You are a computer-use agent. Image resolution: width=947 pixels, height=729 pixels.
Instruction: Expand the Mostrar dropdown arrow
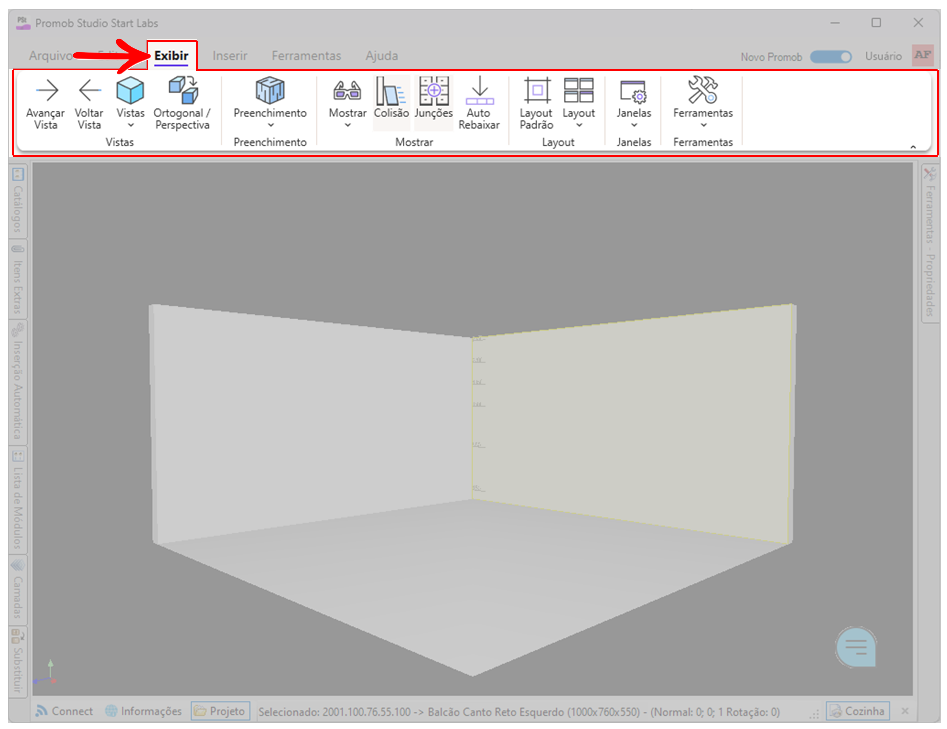348,126
